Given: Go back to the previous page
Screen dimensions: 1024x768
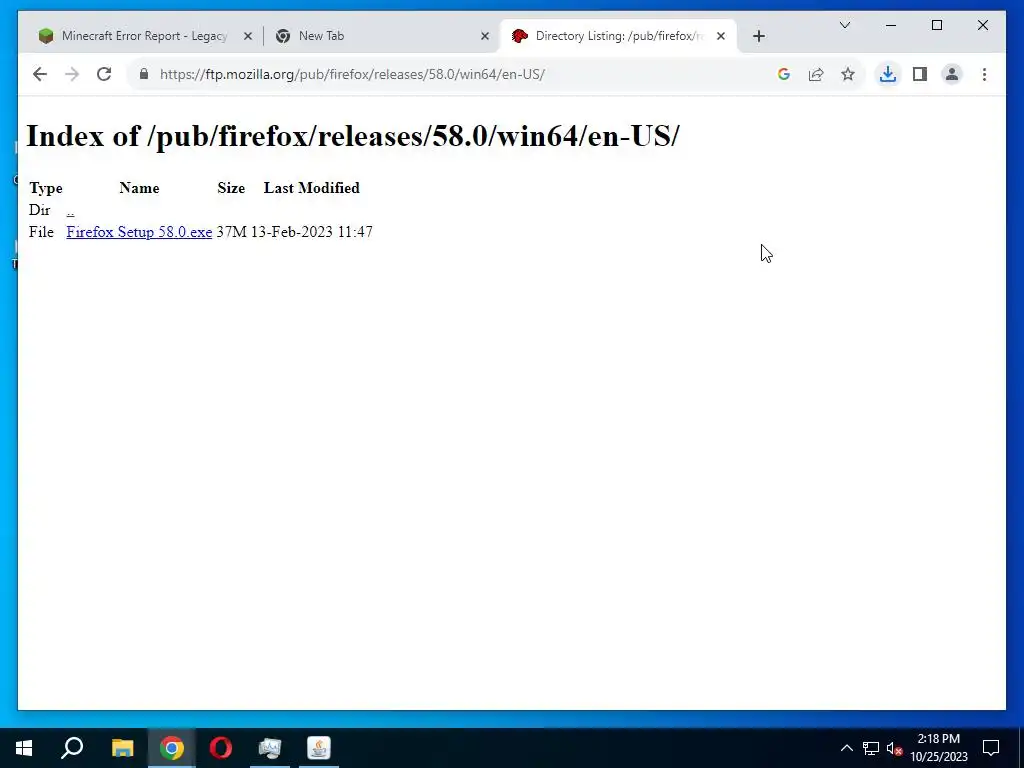Looking at the screenshot, I should (x=40, y=74).
